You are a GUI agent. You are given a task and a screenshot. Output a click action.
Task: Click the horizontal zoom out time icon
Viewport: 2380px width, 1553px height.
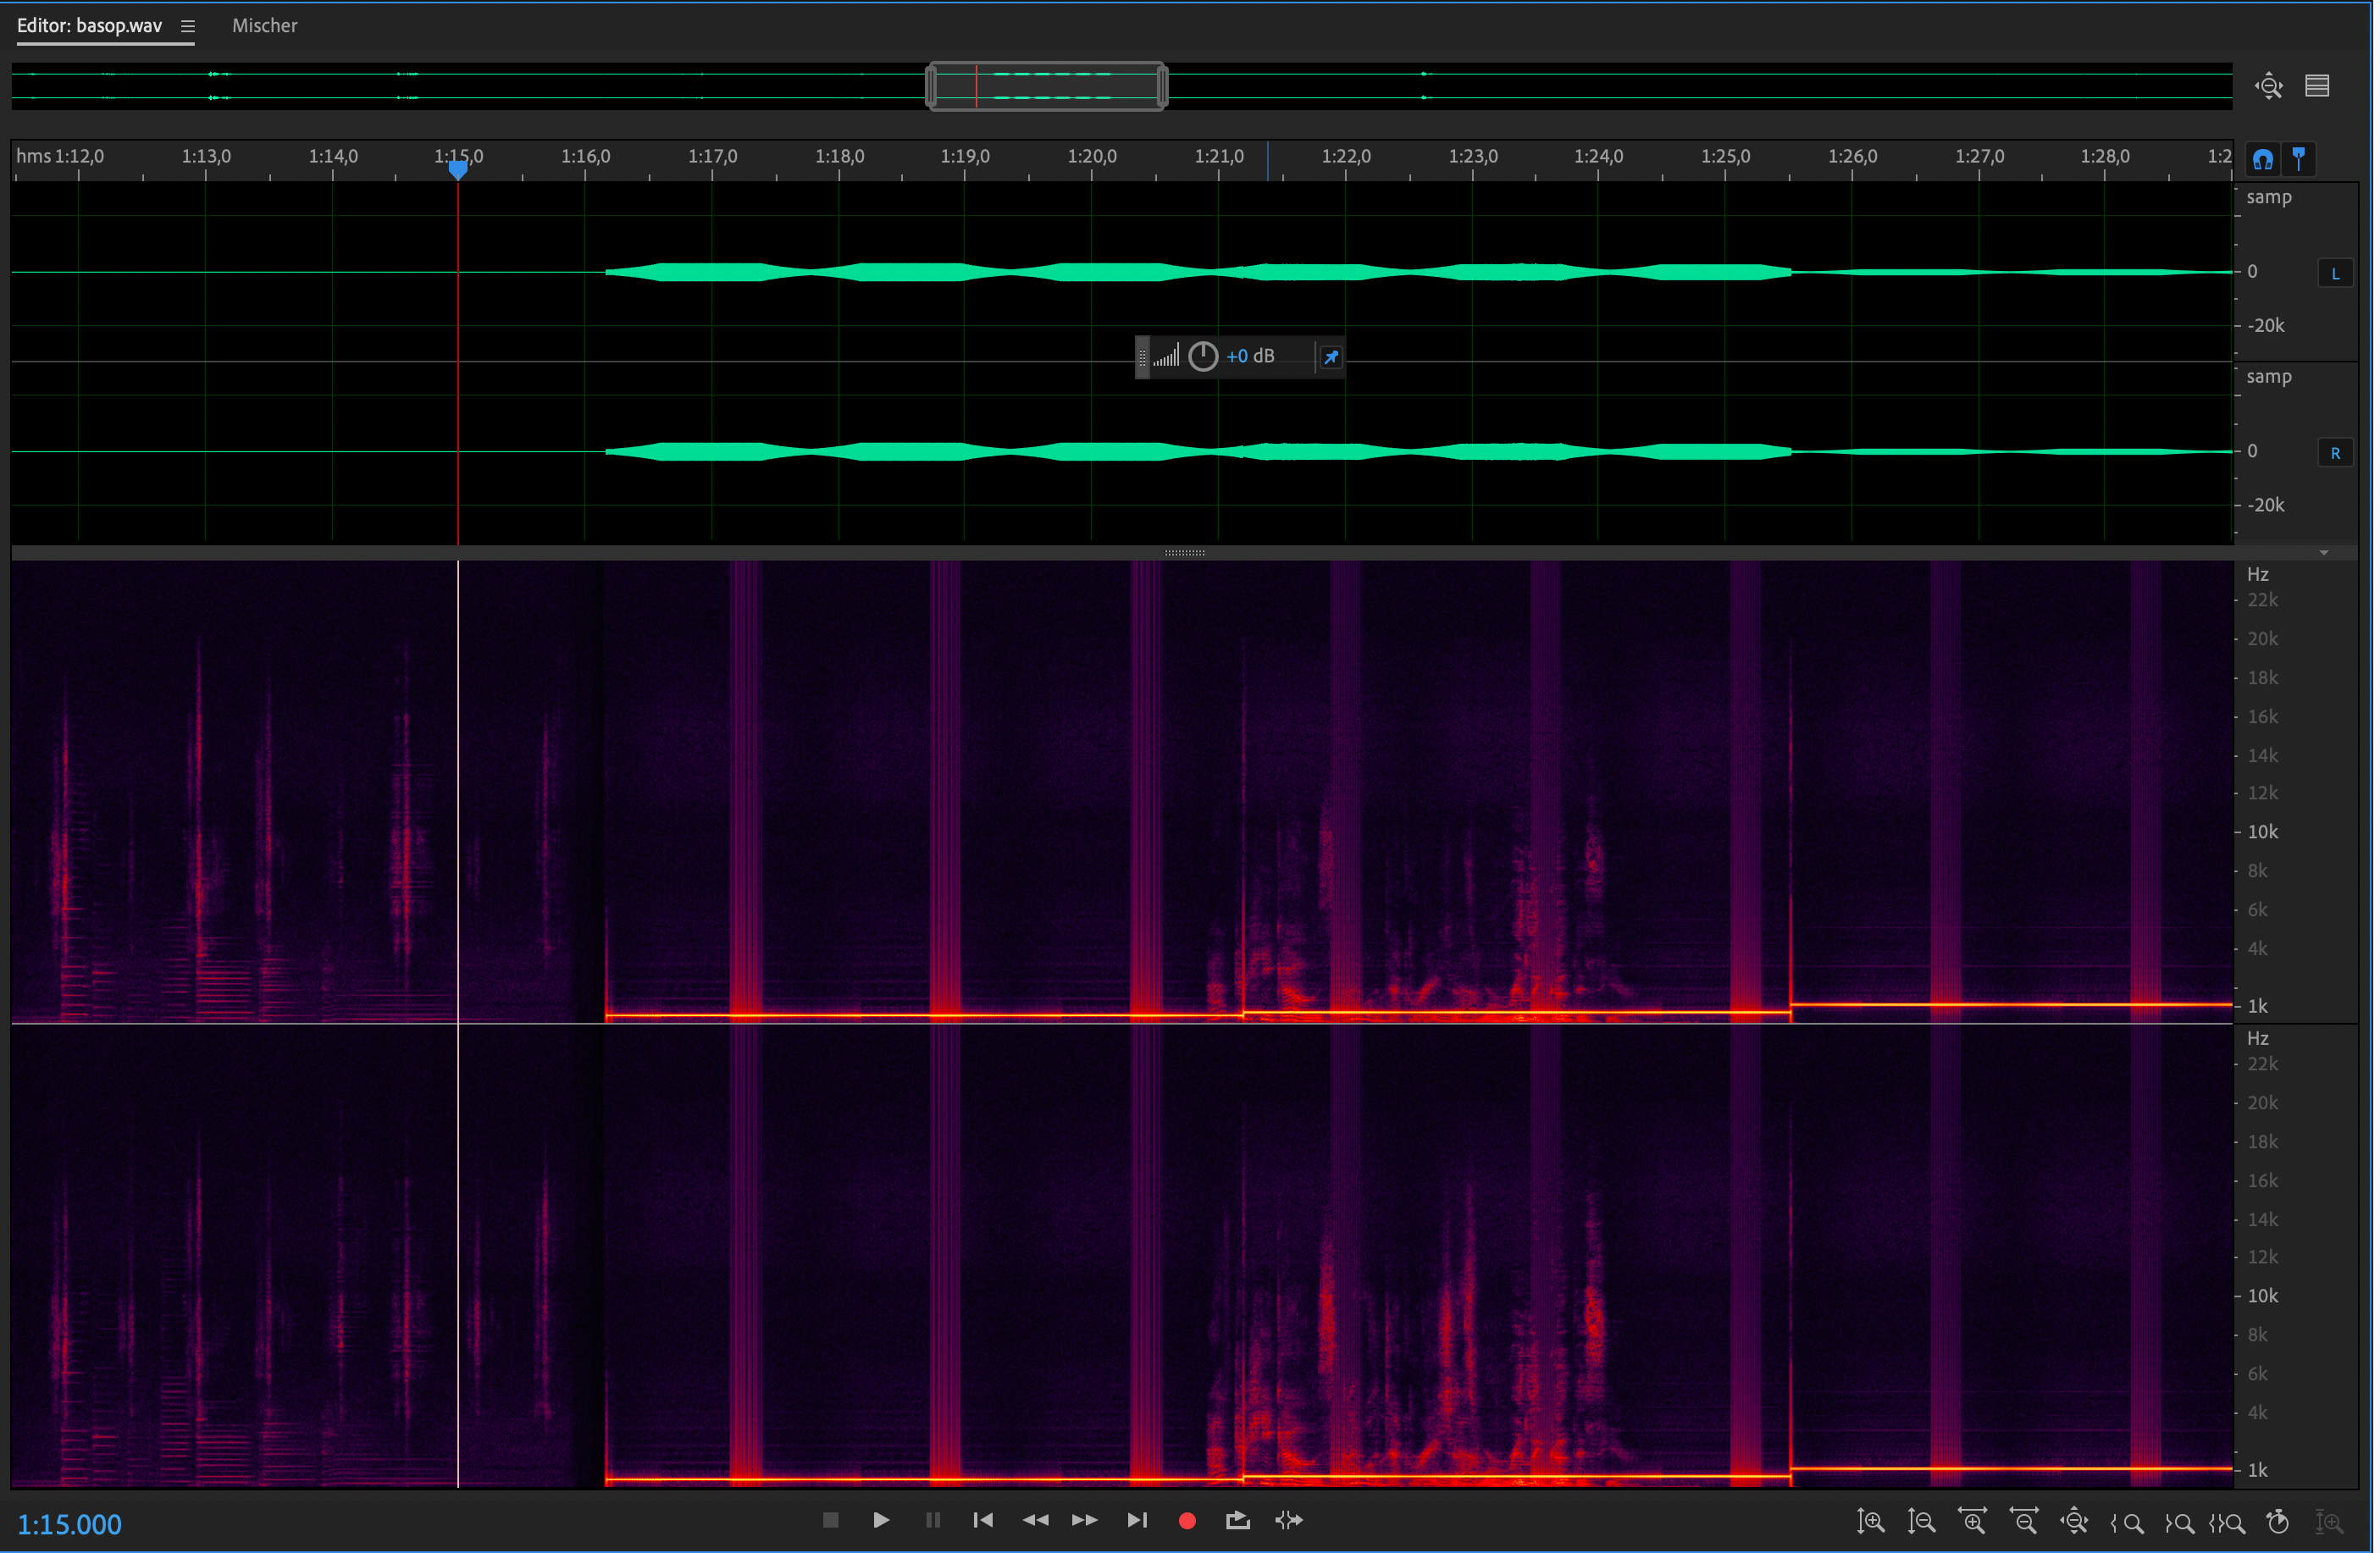[2024, 1521]
